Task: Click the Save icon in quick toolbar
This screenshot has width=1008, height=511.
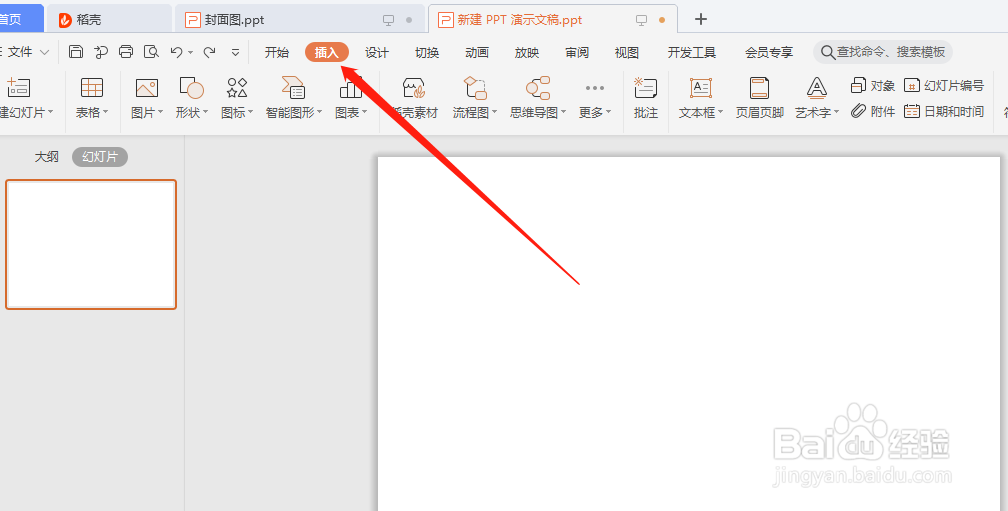Action: pos(76,52)
